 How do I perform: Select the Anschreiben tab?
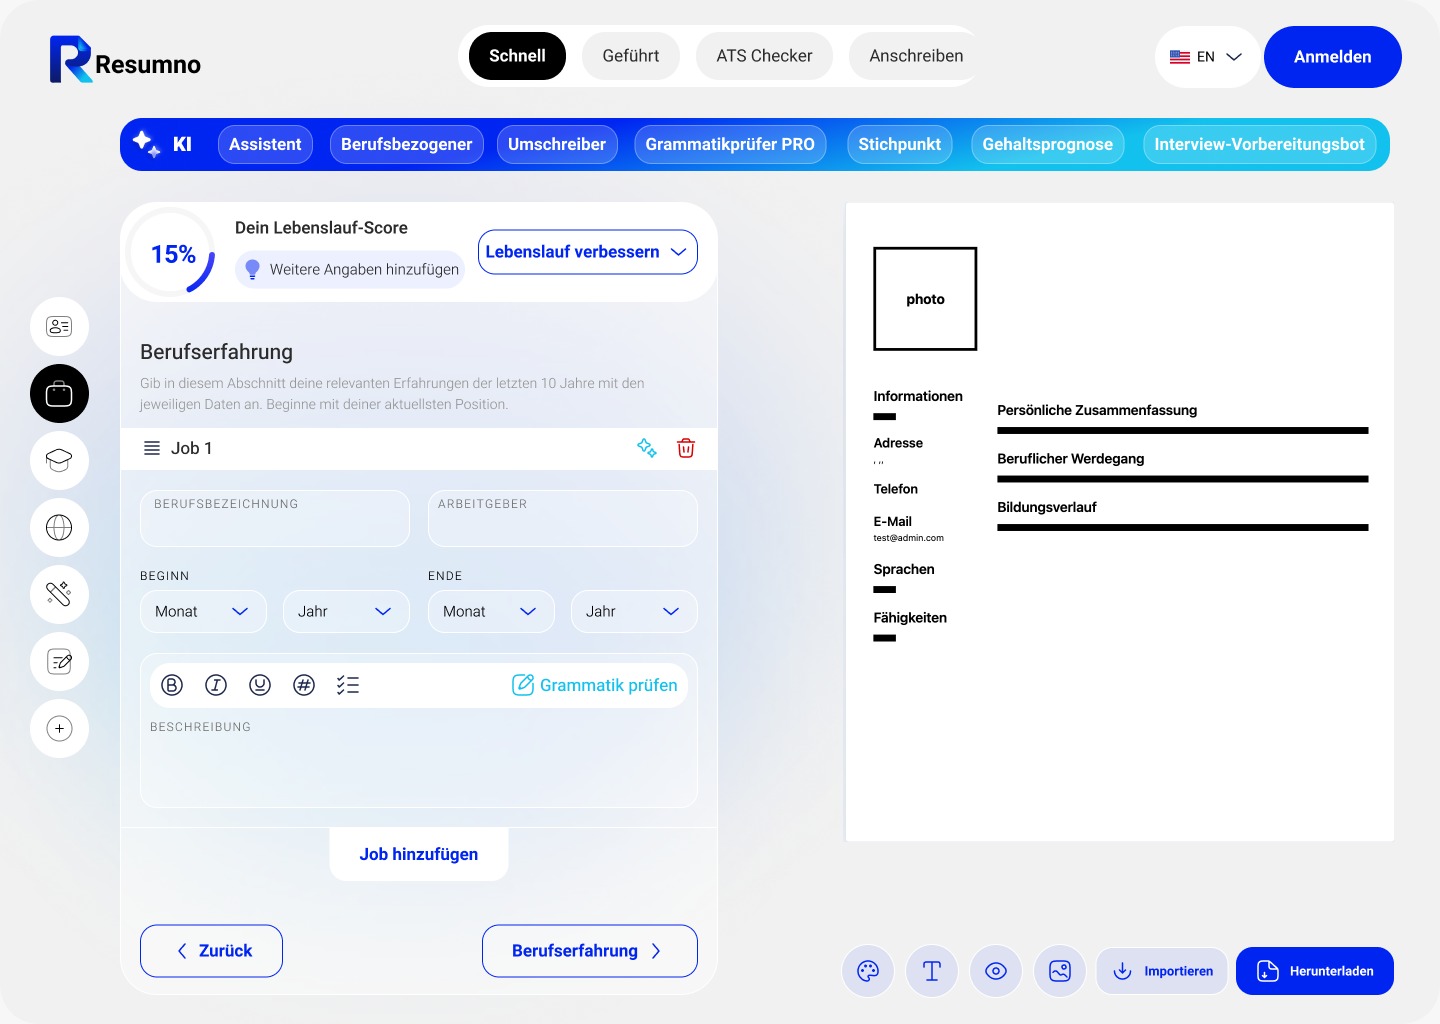click(916, 56)
